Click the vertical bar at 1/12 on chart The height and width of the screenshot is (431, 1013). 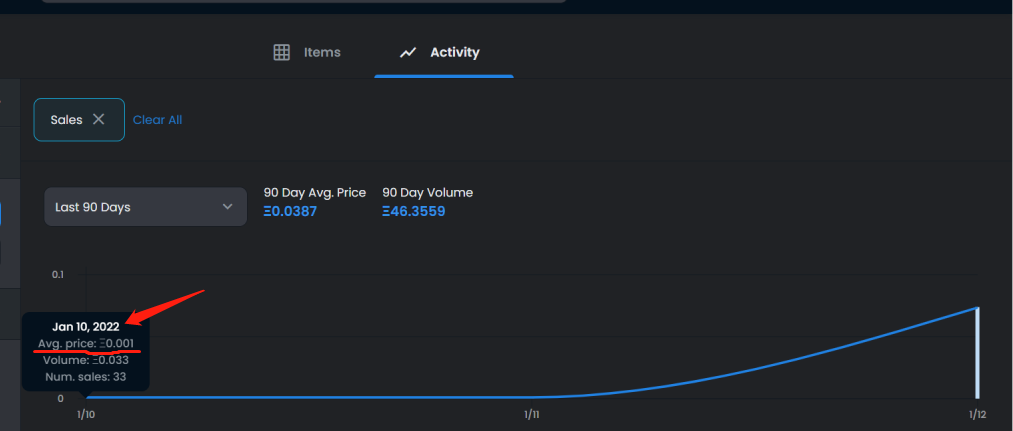tap(977, 352)
